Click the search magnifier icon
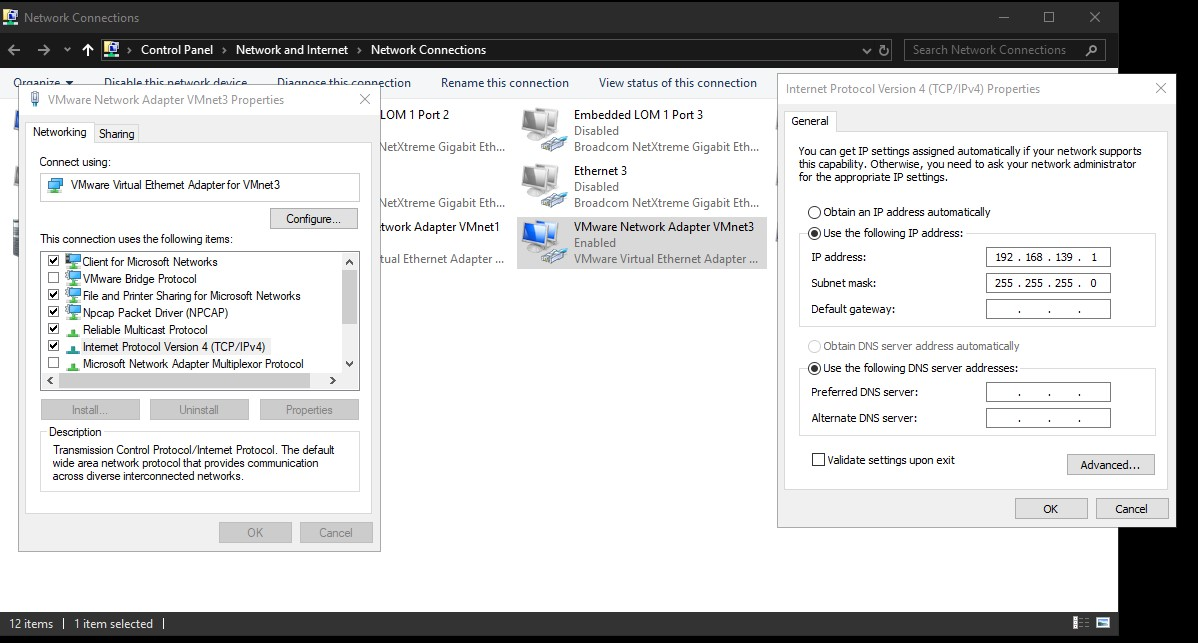This screenshot has height=643, width=1198. (x=1091, y=50)
